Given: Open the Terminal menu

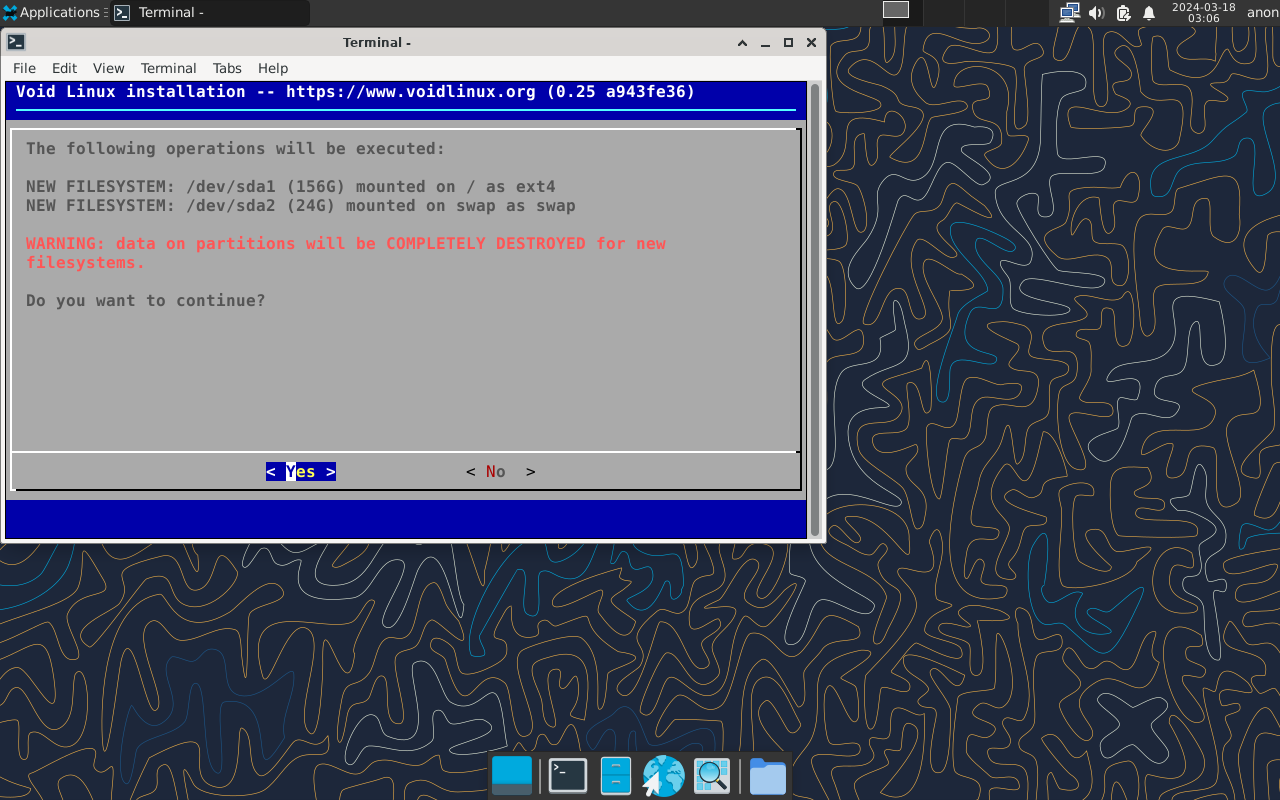Looking at the screenshot, I should tap(168, 68).
